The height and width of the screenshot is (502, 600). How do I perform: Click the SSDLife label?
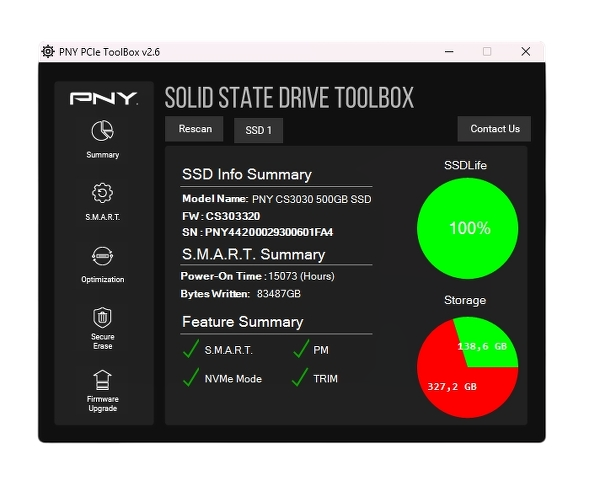[x=465, y=165]
